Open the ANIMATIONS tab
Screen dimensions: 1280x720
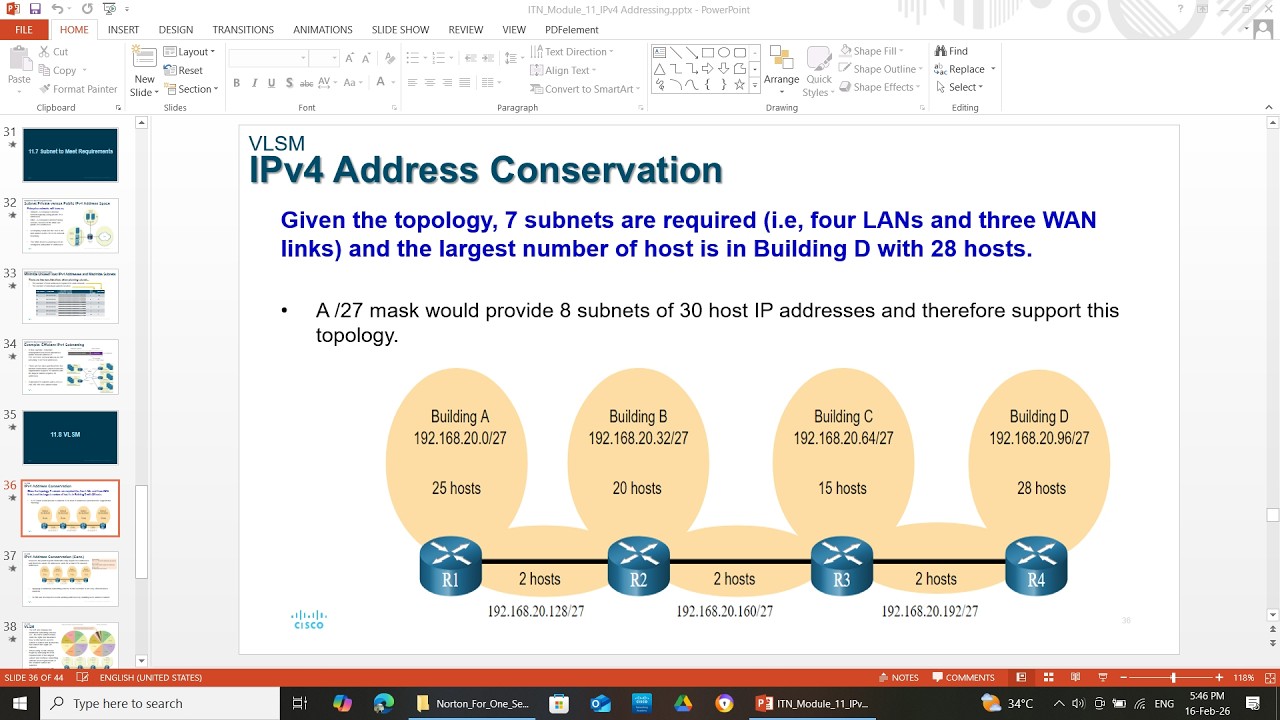[x=323, y=30]
